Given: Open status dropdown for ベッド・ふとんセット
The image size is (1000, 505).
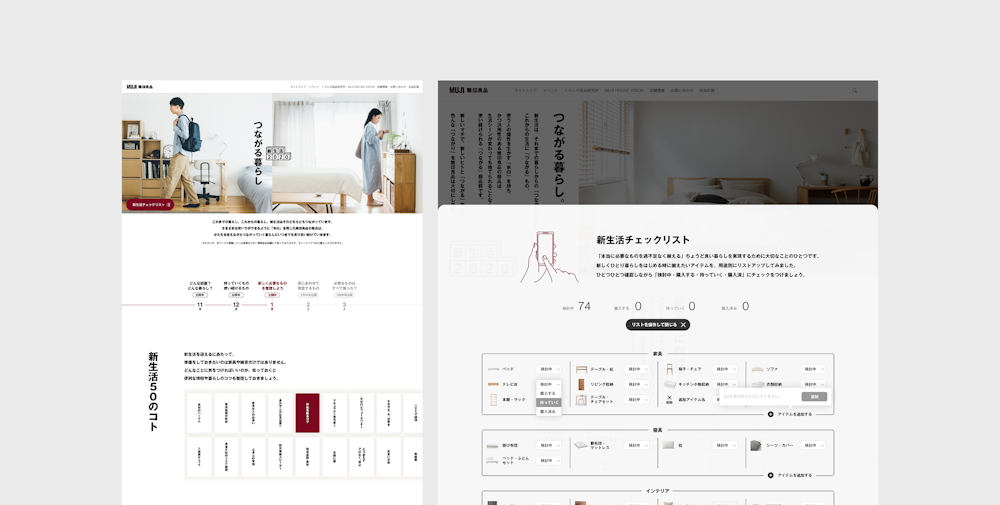Looking at the screenshot, I should click(x=548, y=460).
